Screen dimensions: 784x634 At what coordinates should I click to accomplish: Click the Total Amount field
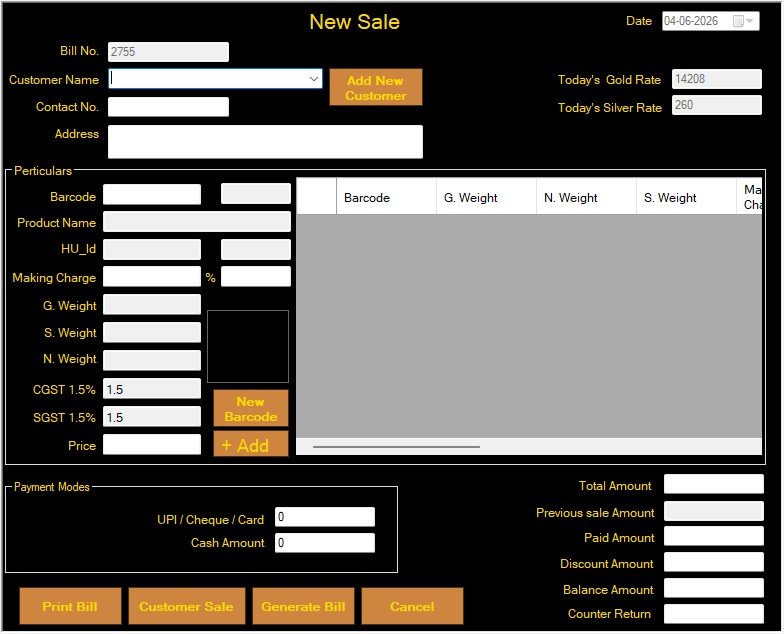tap(714, 484)
